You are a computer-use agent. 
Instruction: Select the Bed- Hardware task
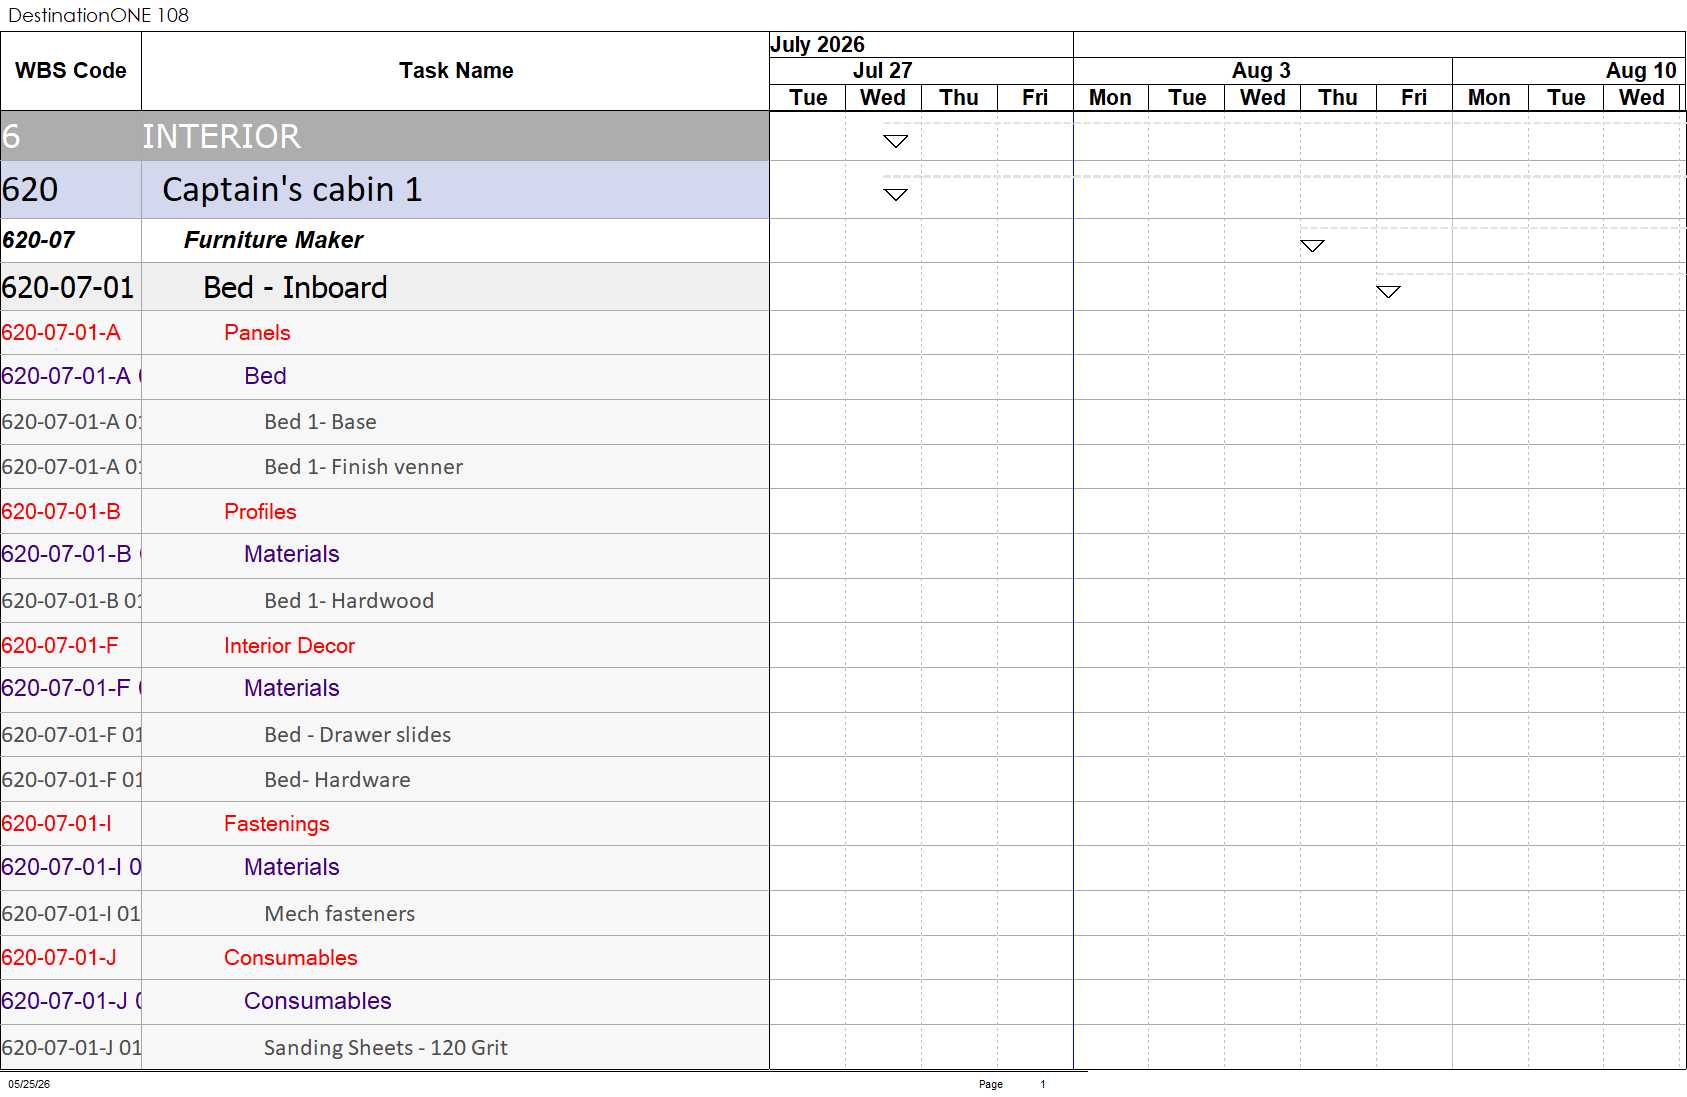tap(337, 780)
